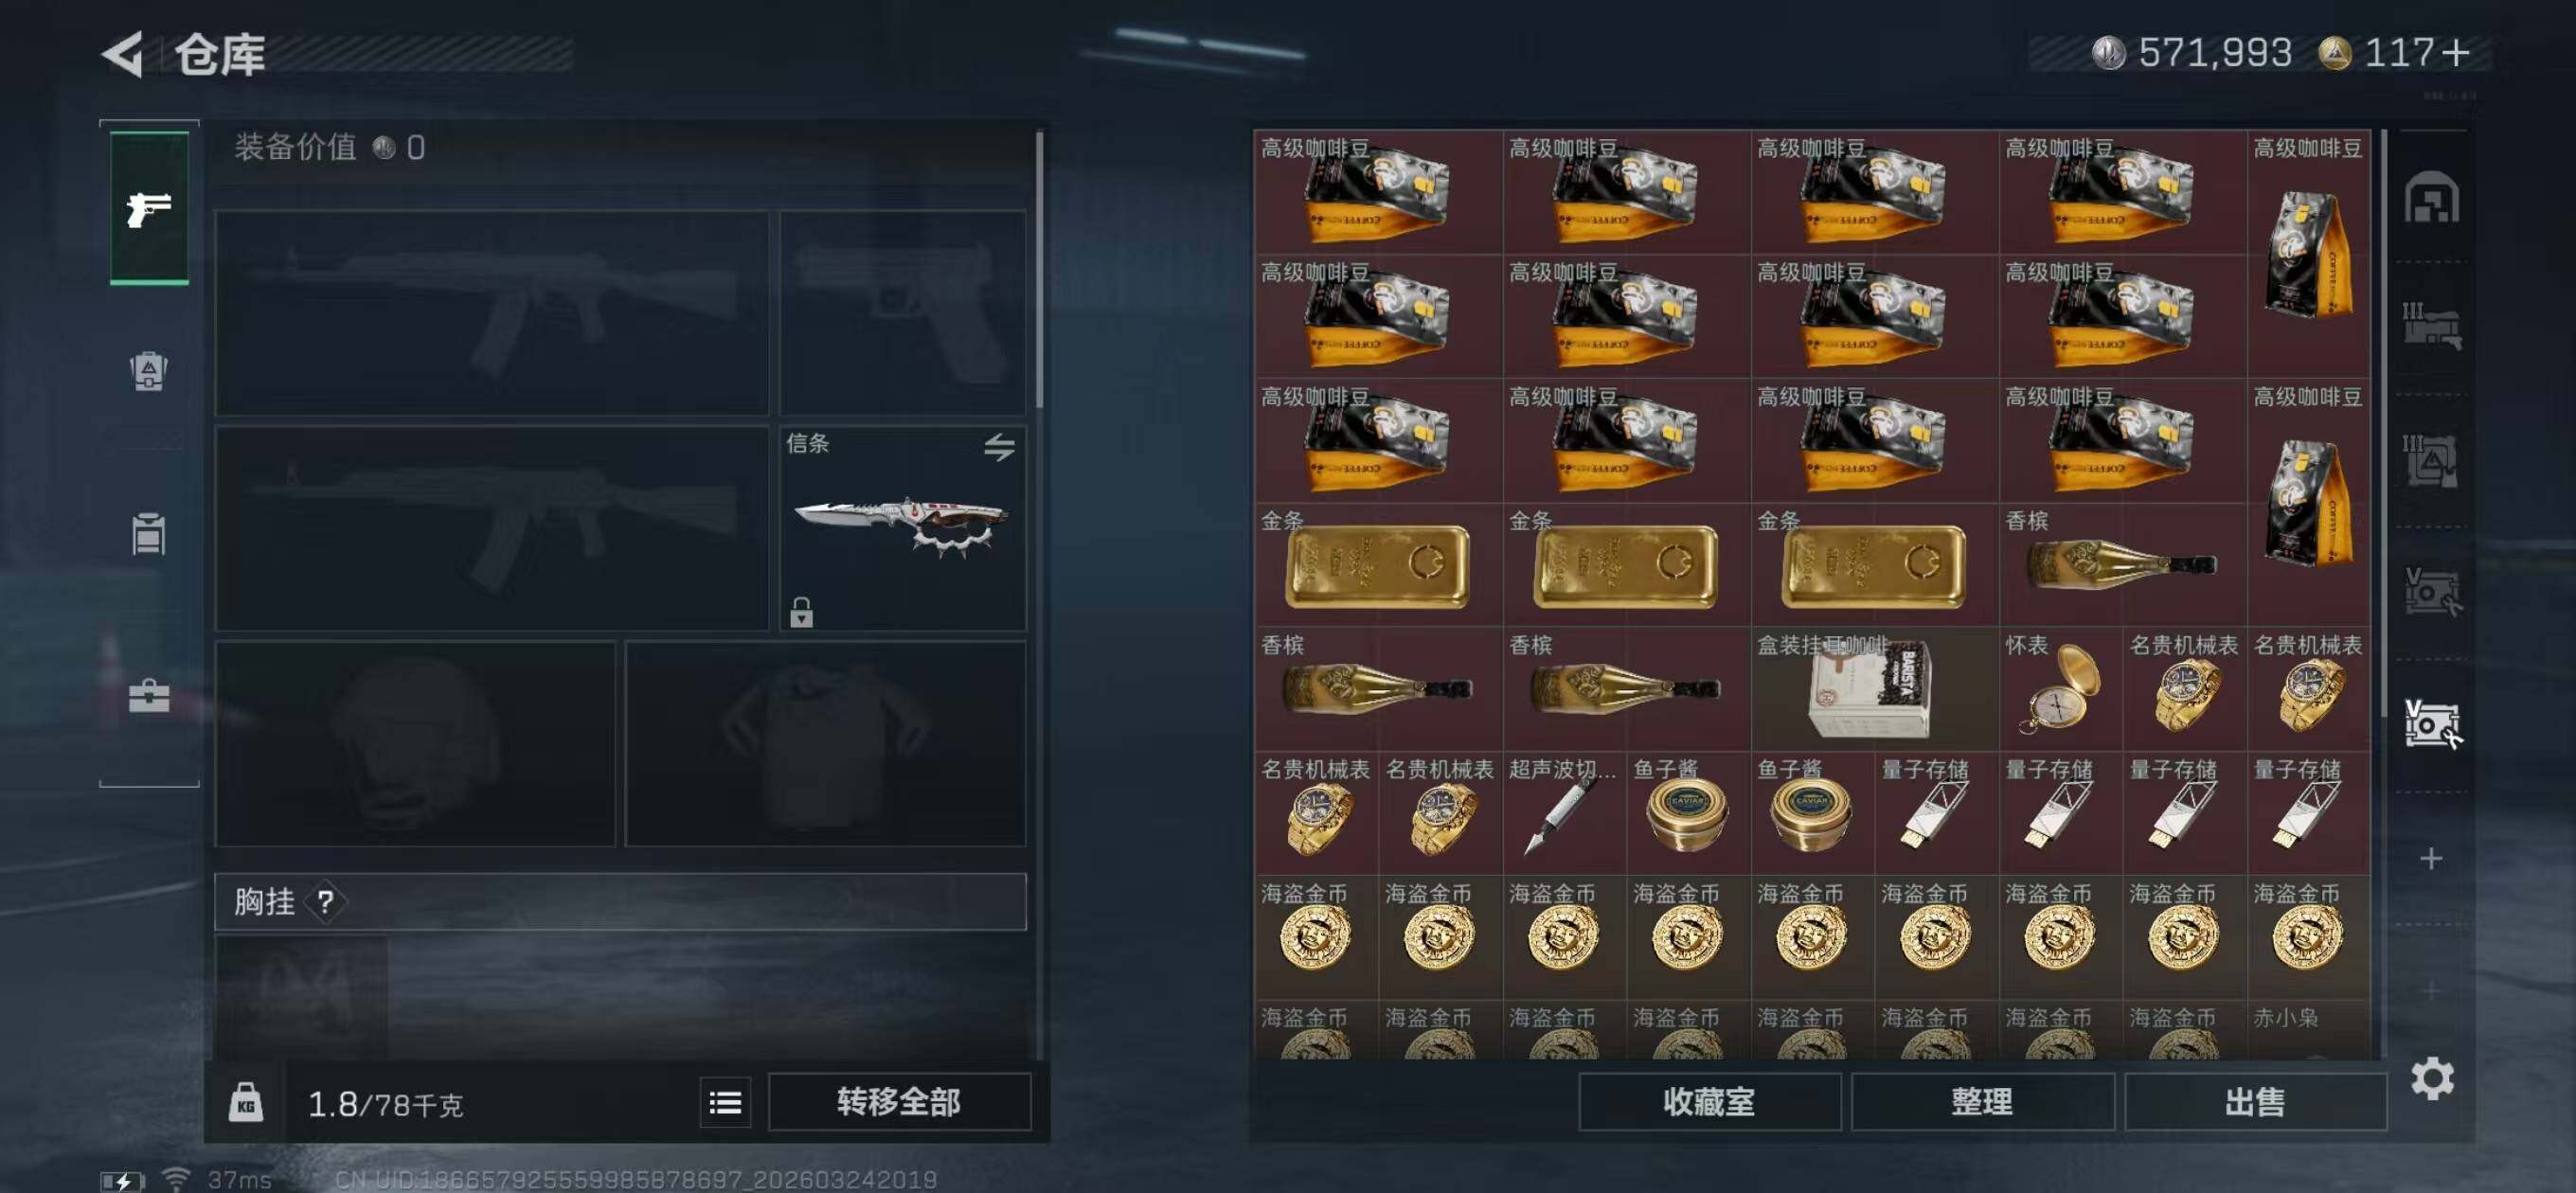
Task: Click the 转移全部 button
Action: [x=899, y=1102]
